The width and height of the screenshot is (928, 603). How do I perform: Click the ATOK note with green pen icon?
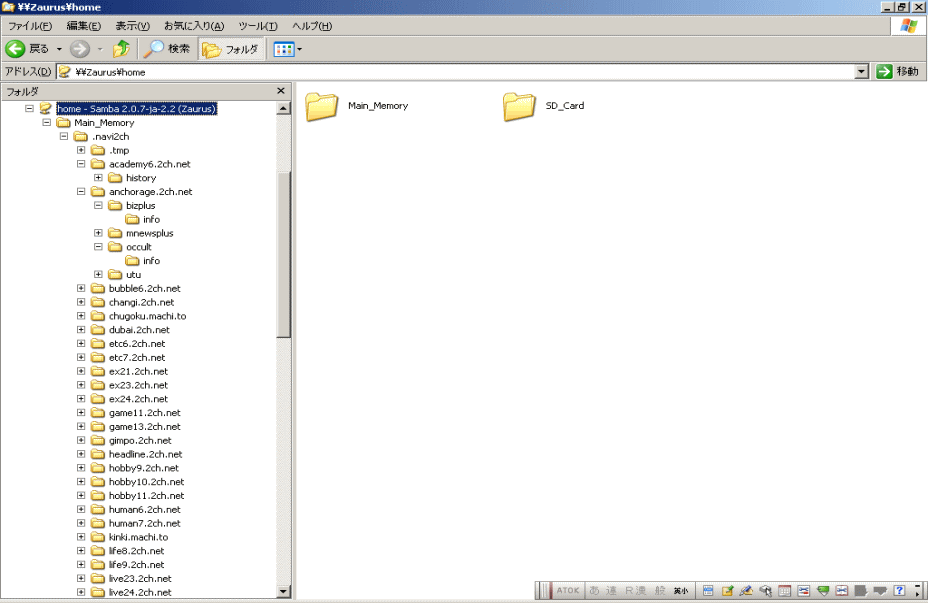727,591
